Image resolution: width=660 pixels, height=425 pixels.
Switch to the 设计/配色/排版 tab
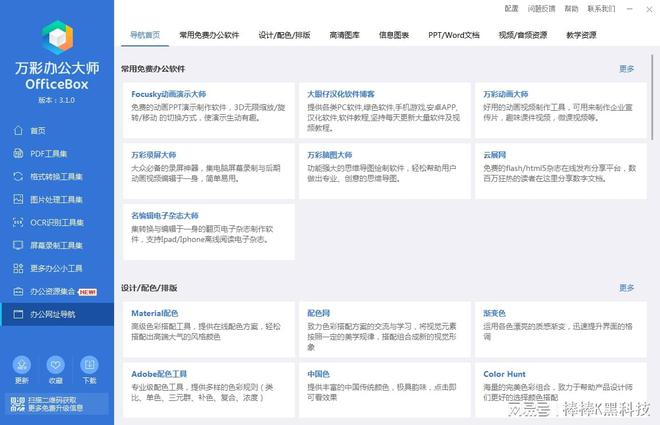[x=285, y=35]
